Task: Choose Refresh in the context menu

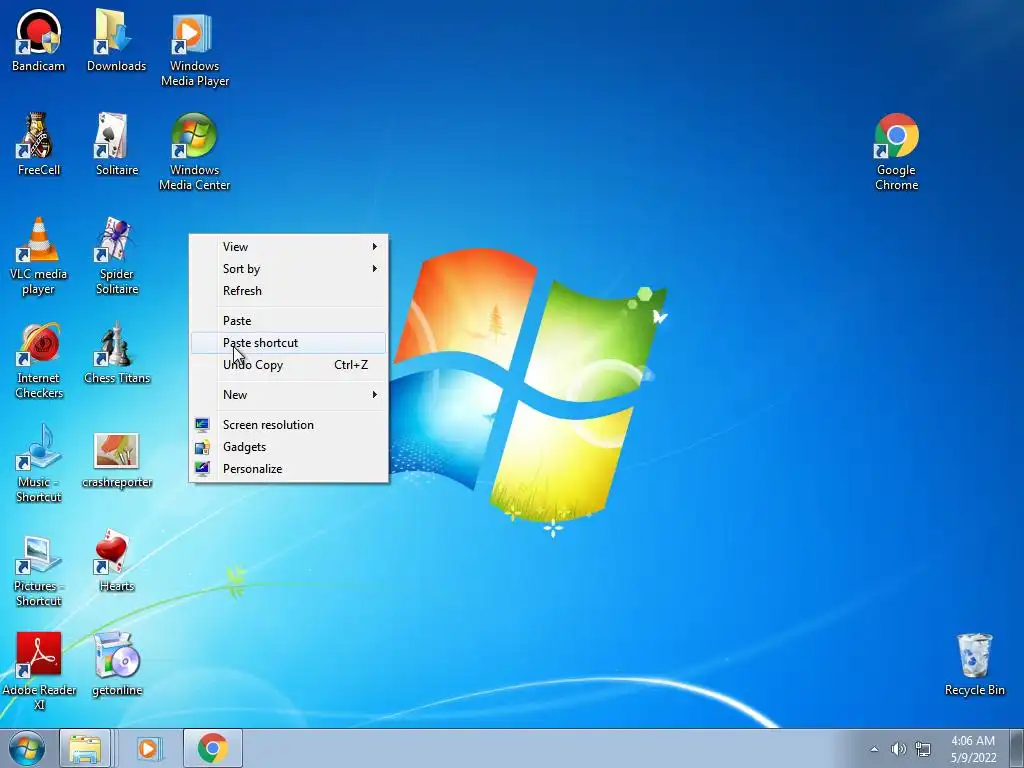Action: [289, 291]
